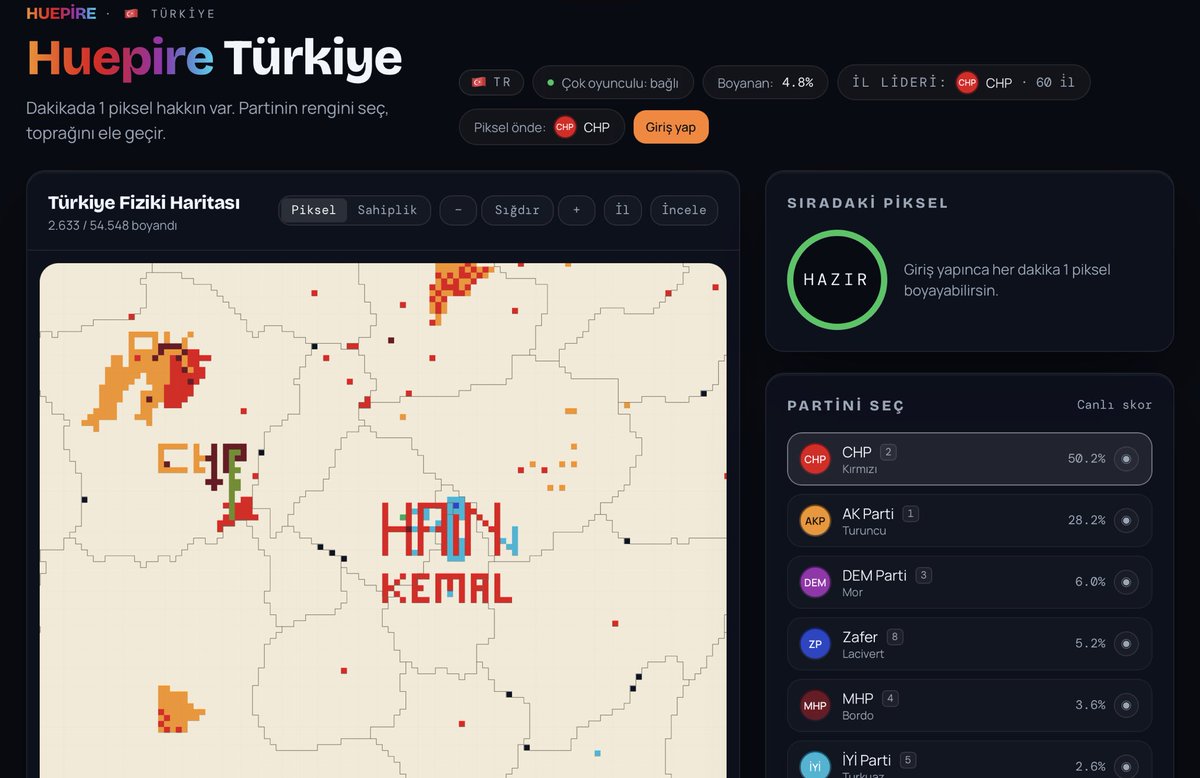Click the keyboard shortcut 2 badge beside CHP
The width and height of the screenshot is (1200, 778).
888,452
